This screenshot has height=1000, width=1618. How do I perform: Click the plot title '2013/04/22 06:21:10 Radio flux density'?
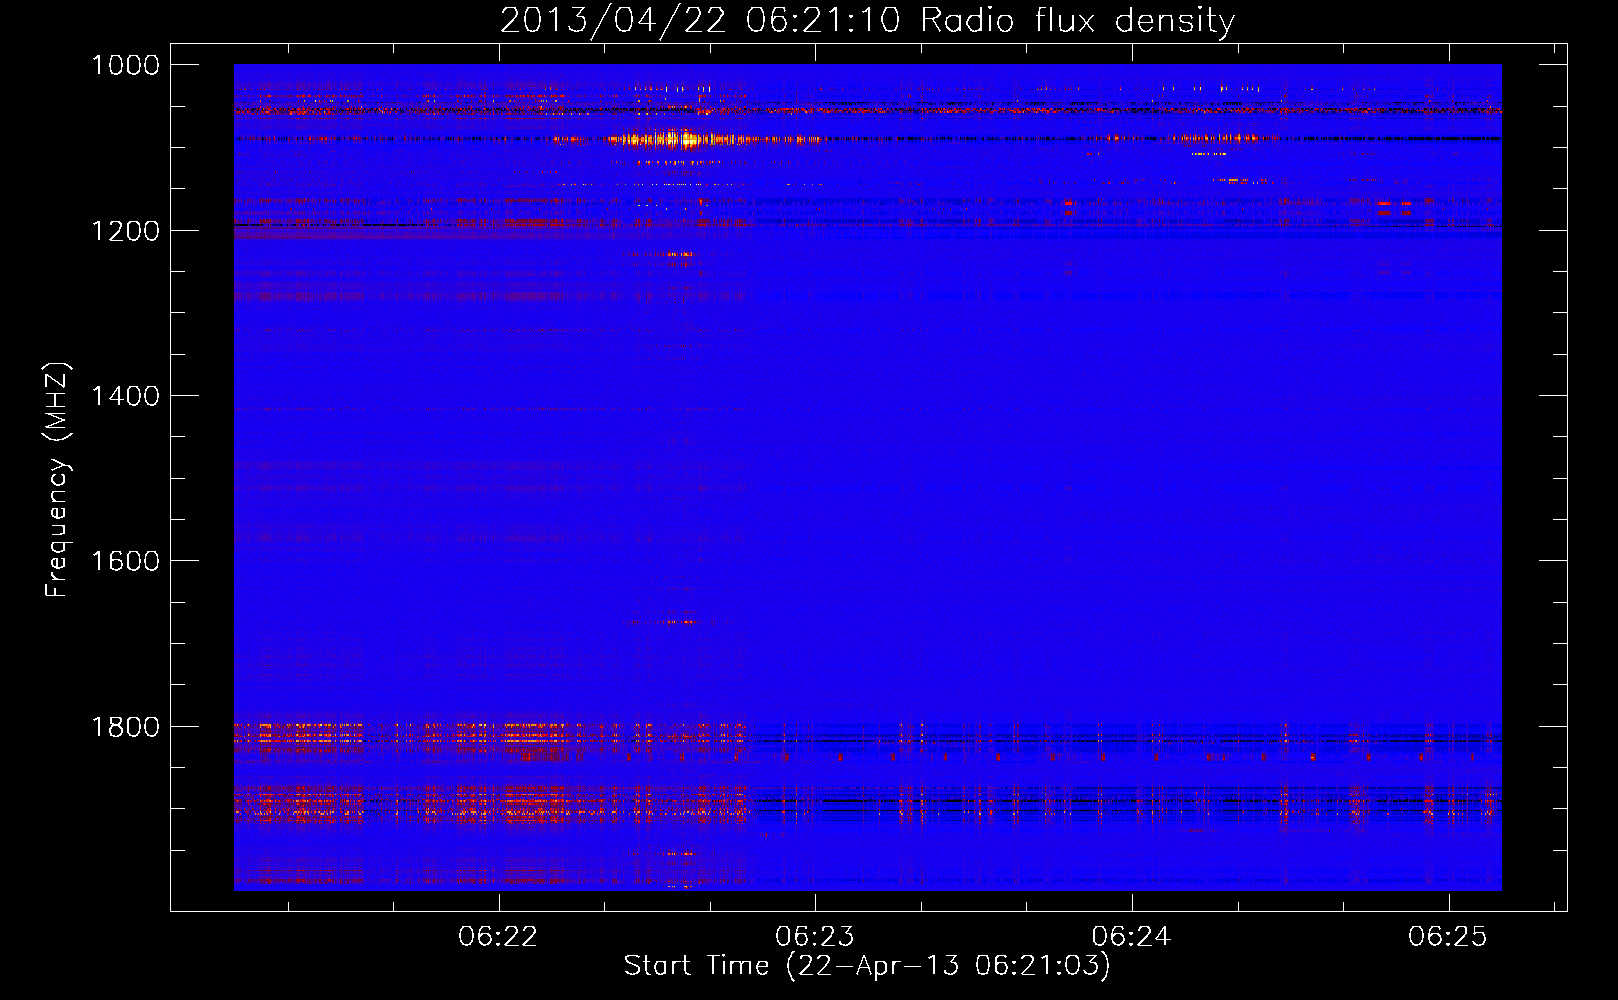tap(867, 21)
